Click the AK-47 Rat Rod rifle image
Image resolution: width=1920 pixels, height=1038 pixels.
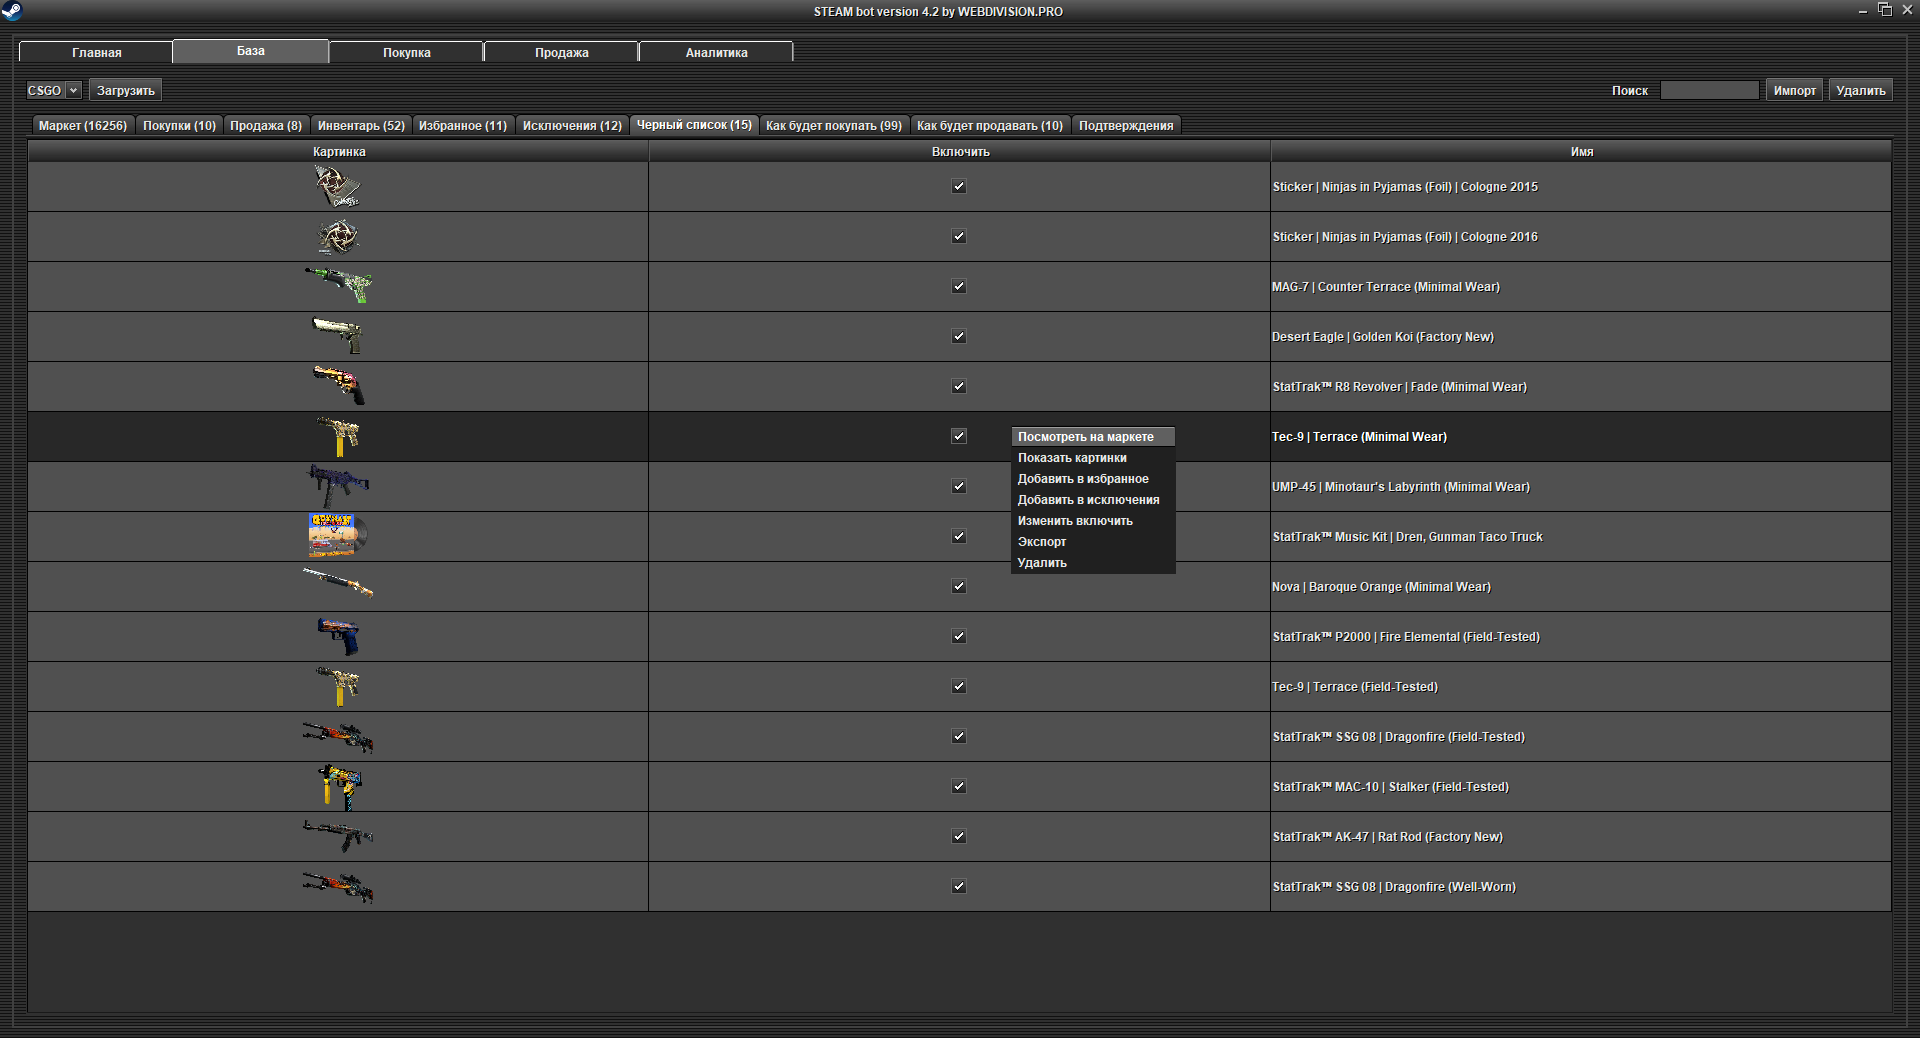tap(338, 835)
